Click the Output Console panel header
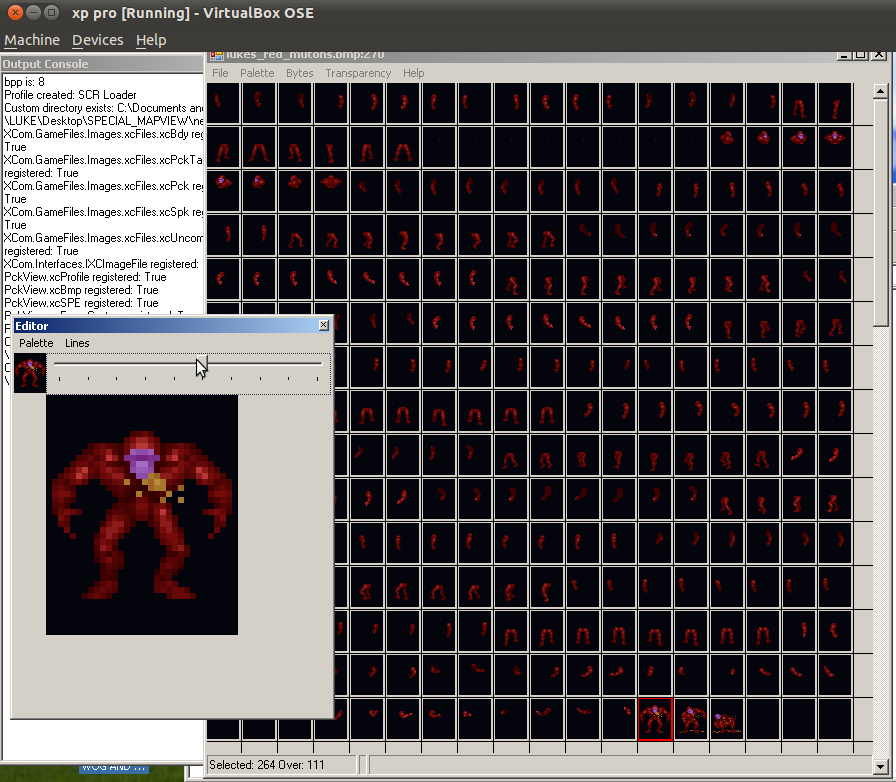 coord(100,64)
